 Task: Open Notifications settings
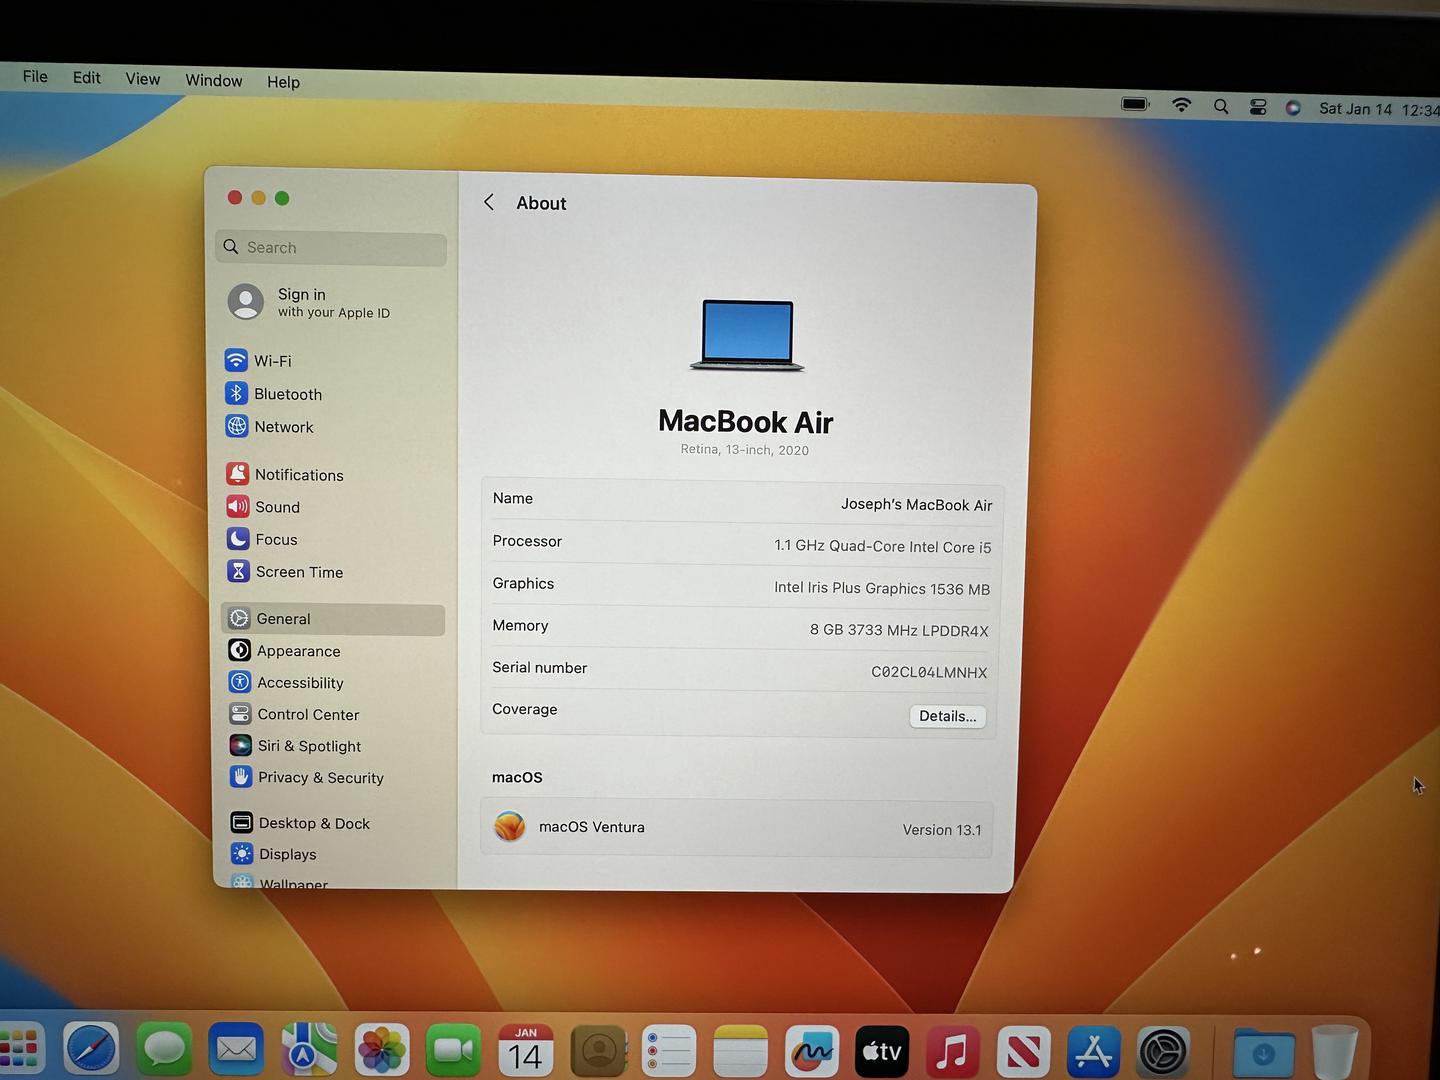(x=285, y=475)
